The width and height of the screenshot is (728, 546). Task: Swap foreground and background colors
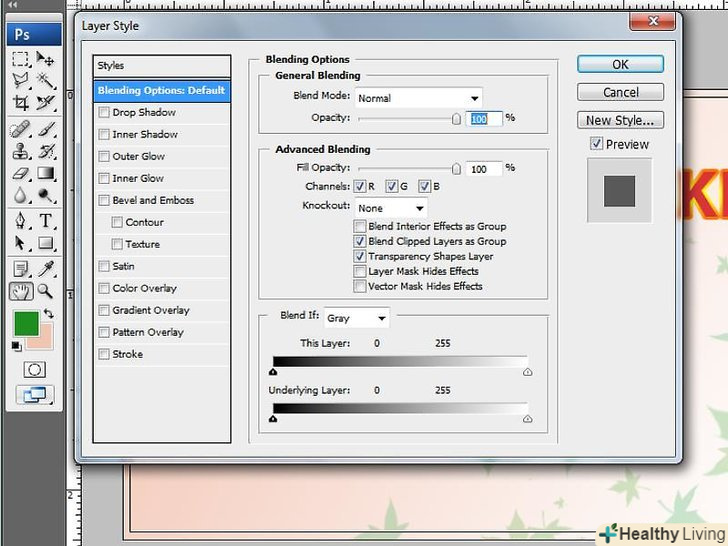click(48, 313)
